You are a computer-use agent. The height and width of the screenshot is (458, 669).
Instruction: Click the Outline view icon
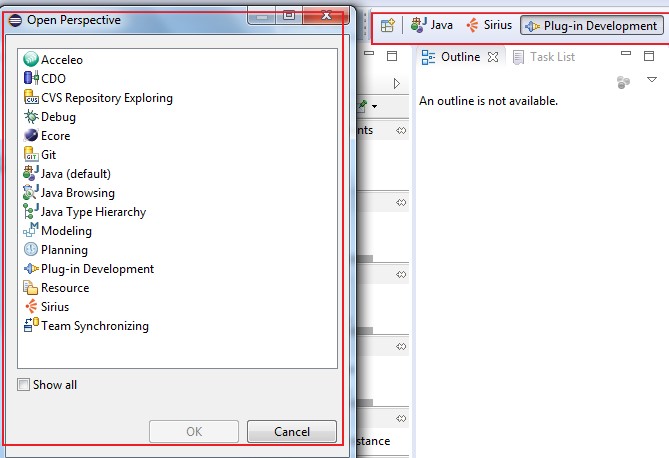pyautogui.click(x=428, y=57)
